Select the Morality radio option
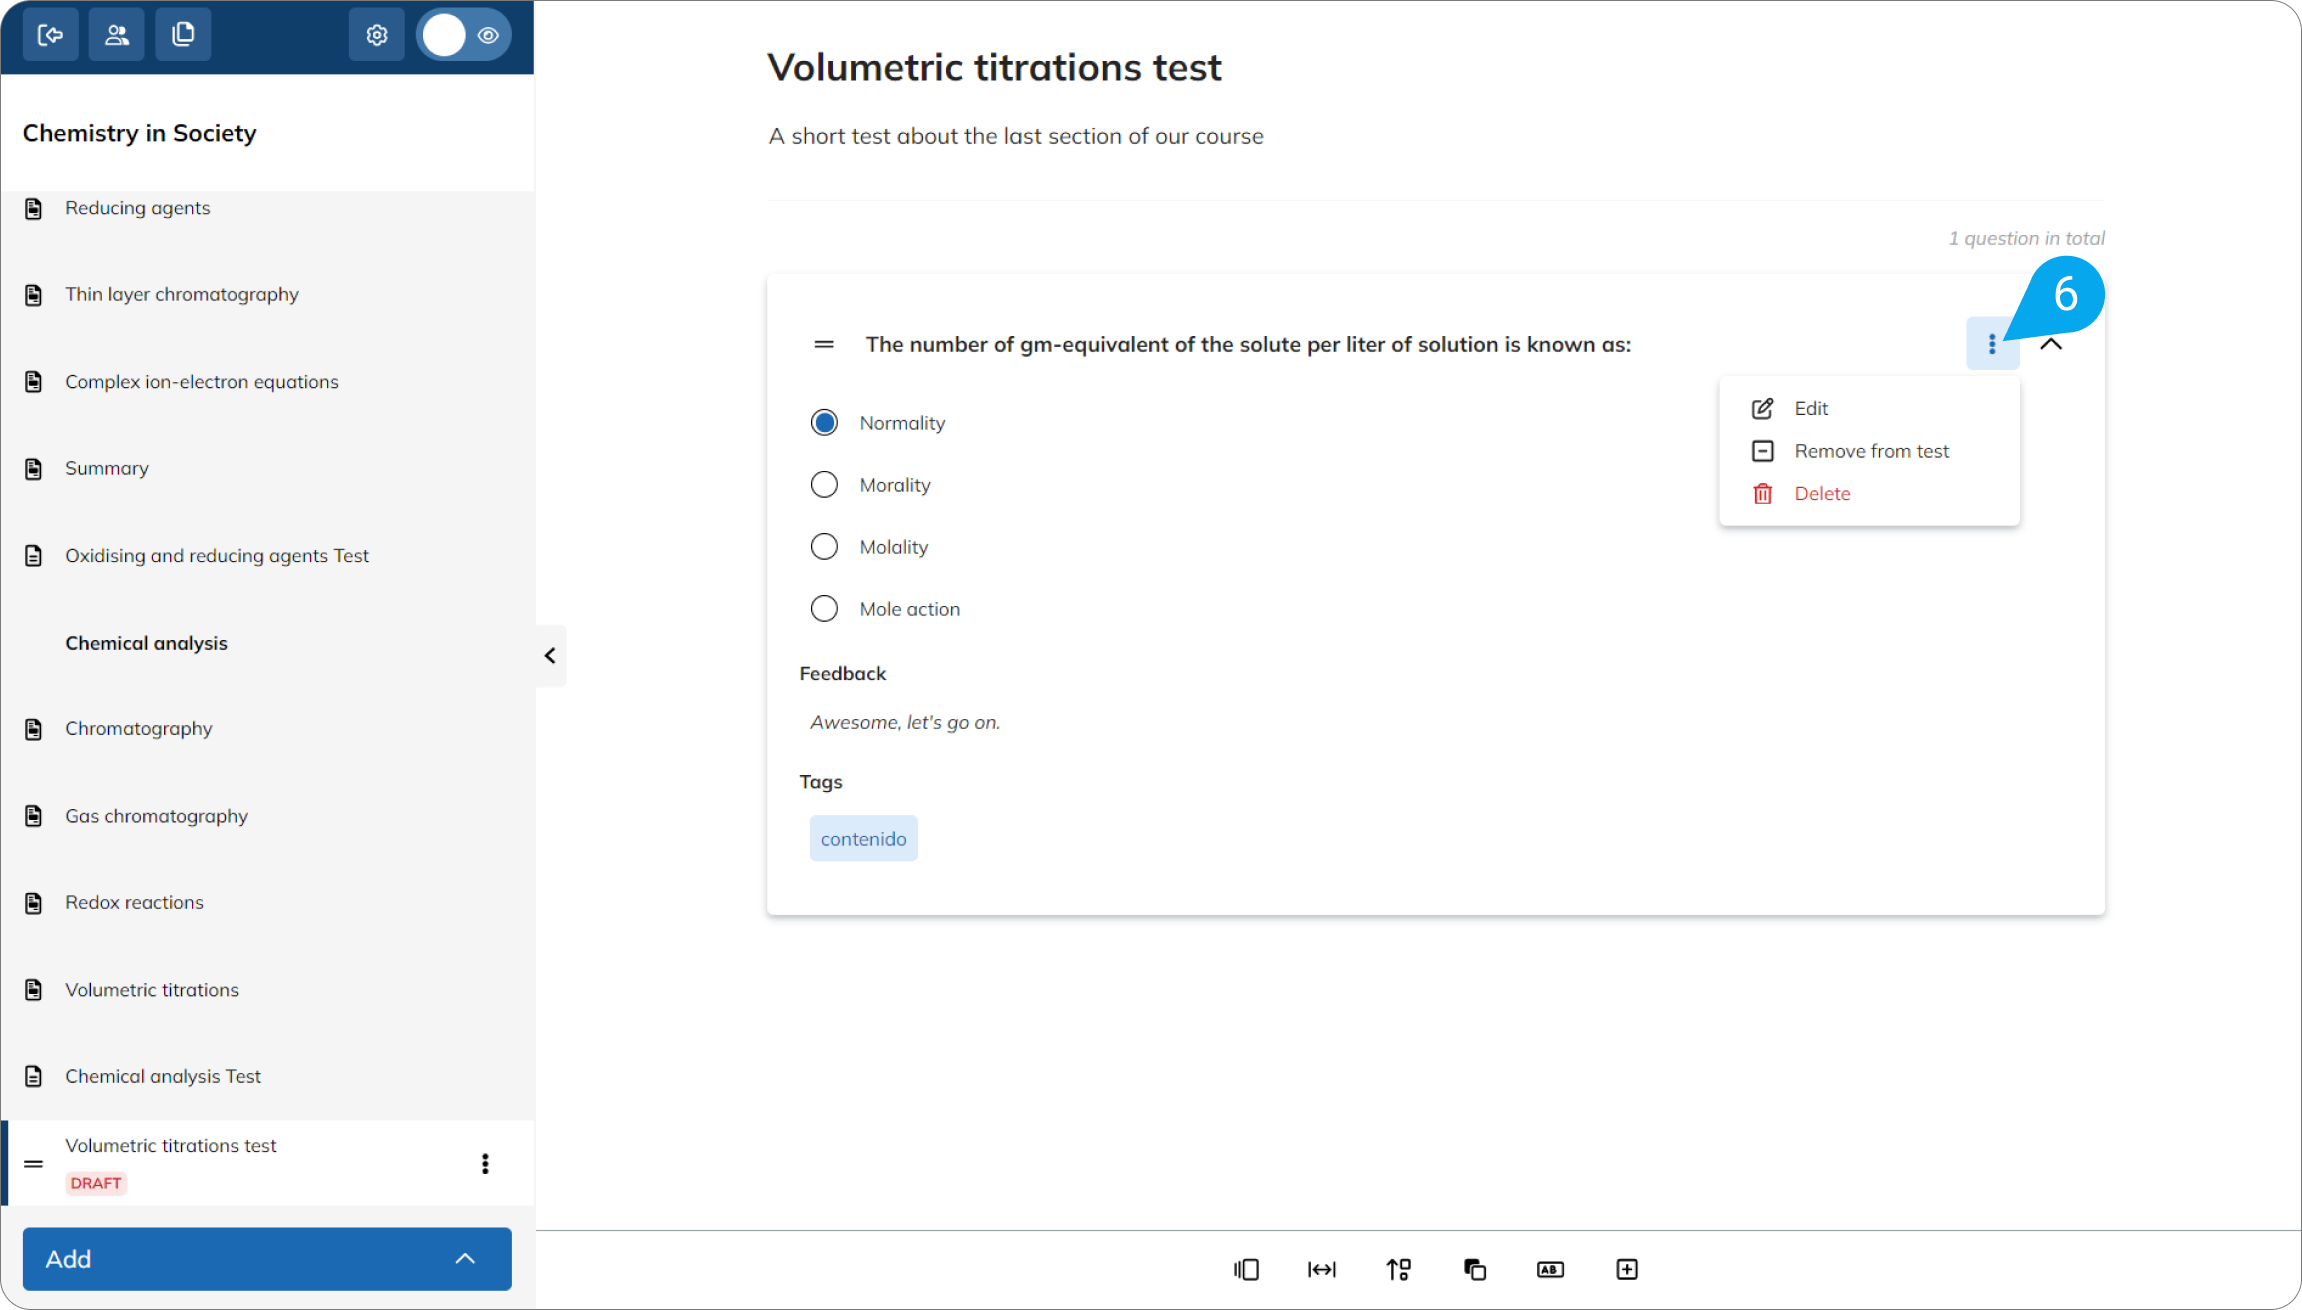 [x=824, y=485]
